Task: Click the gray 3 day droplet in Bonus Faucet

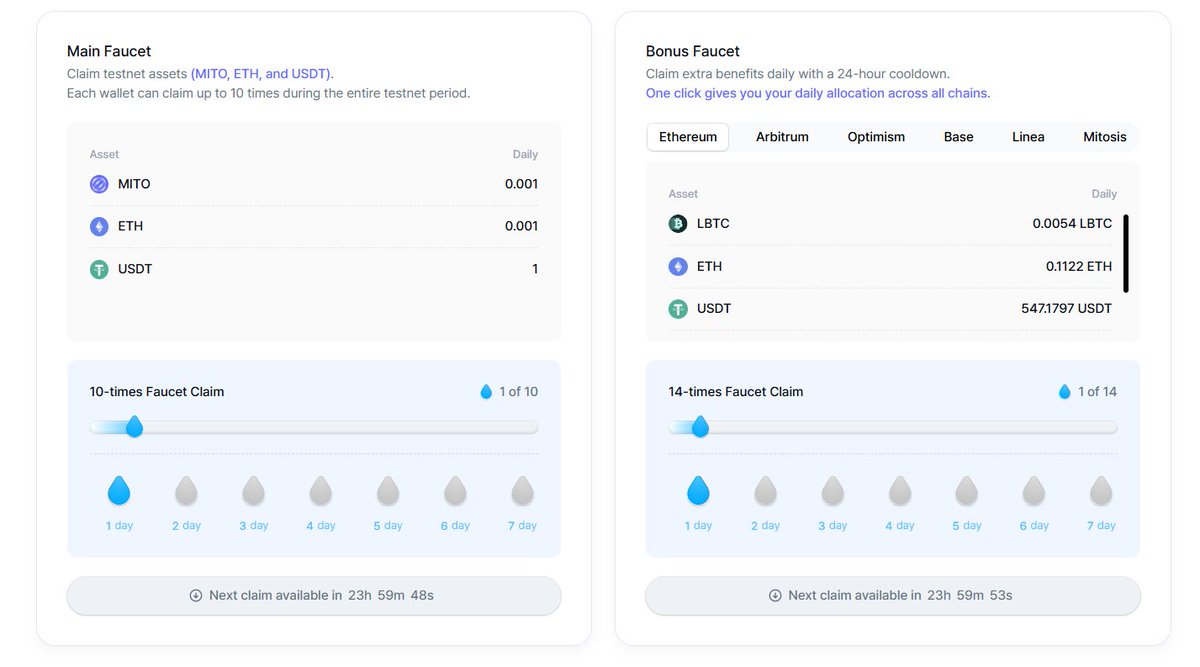Action: coord(833,491)
